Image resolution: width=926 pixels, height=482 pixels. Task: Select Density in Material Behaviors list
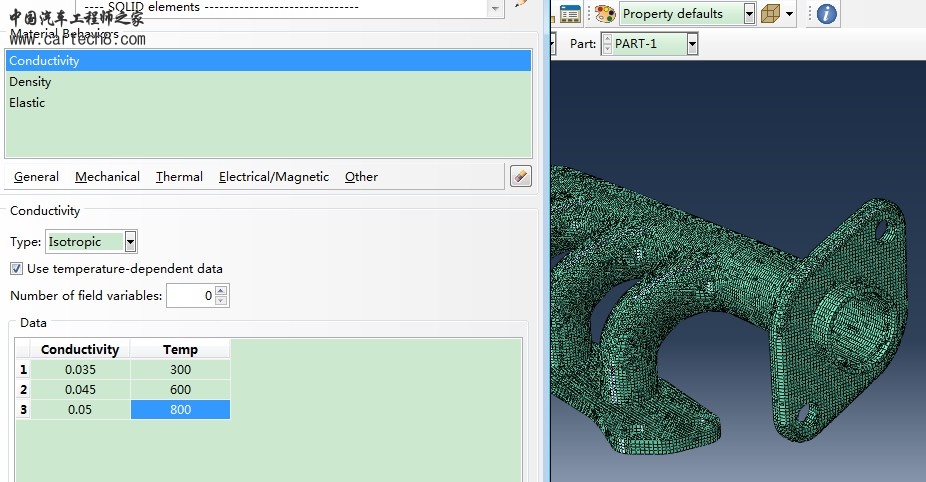30,82
